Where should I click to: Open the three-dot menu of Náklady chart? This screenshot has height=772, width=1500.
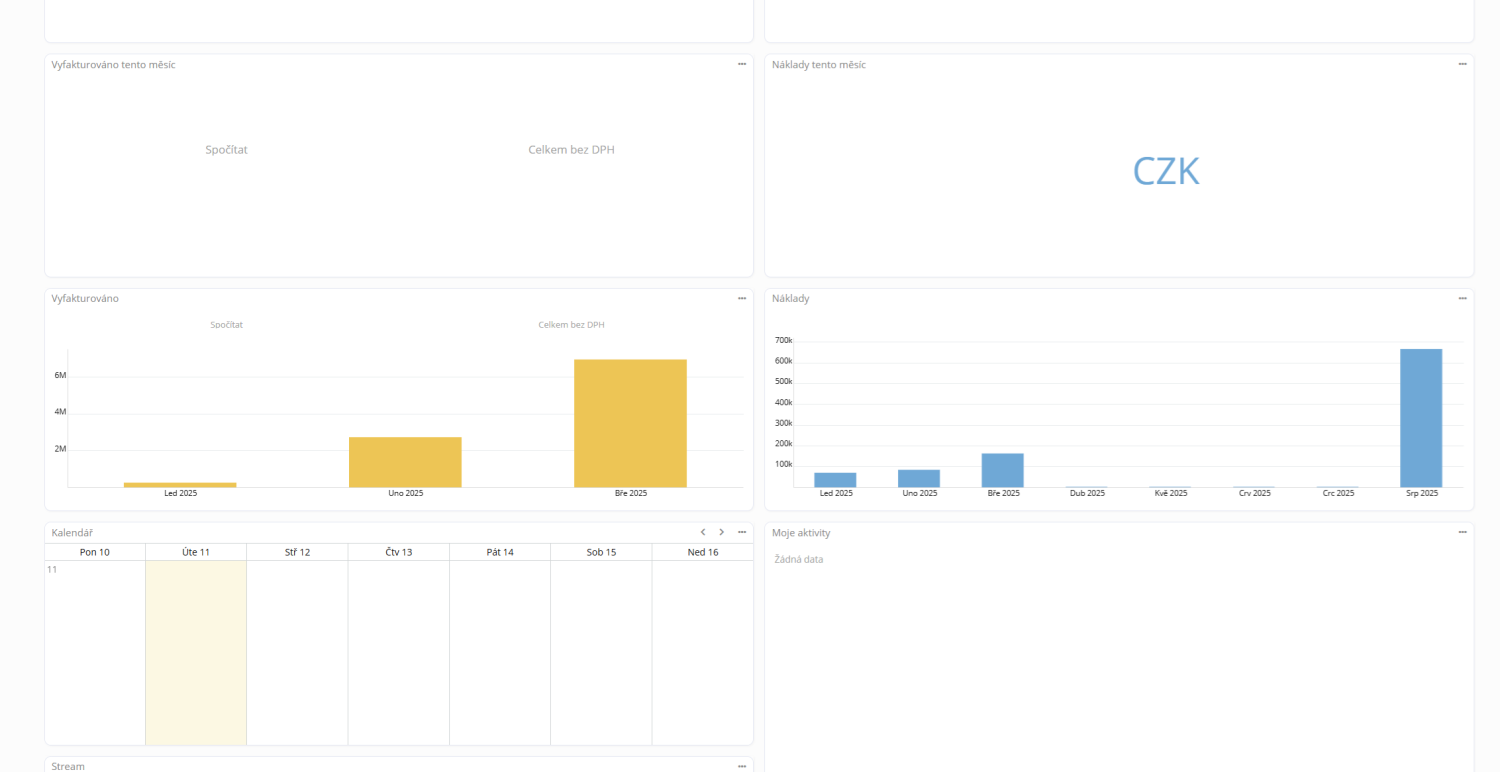pos(1462,298)
